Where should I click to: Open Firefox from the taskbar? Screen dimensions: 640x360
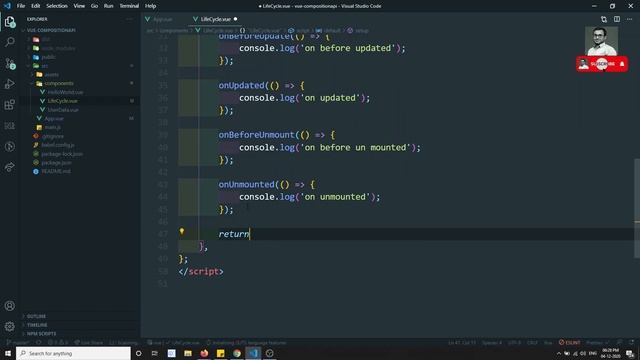click(x=204, y=353)
